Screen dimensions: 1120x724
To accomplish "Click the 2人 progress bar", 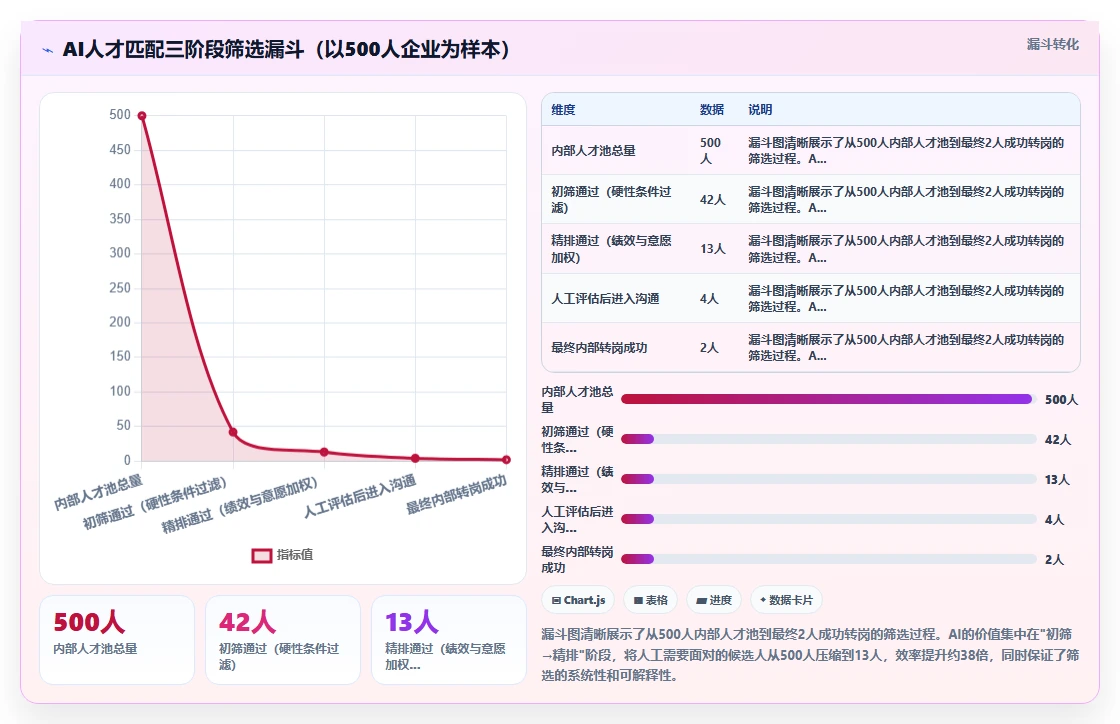I will (829, 559).
